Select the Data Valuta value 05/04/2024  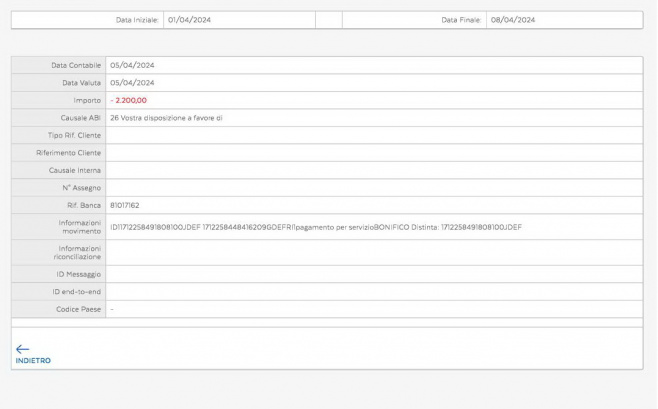(132, 83)
